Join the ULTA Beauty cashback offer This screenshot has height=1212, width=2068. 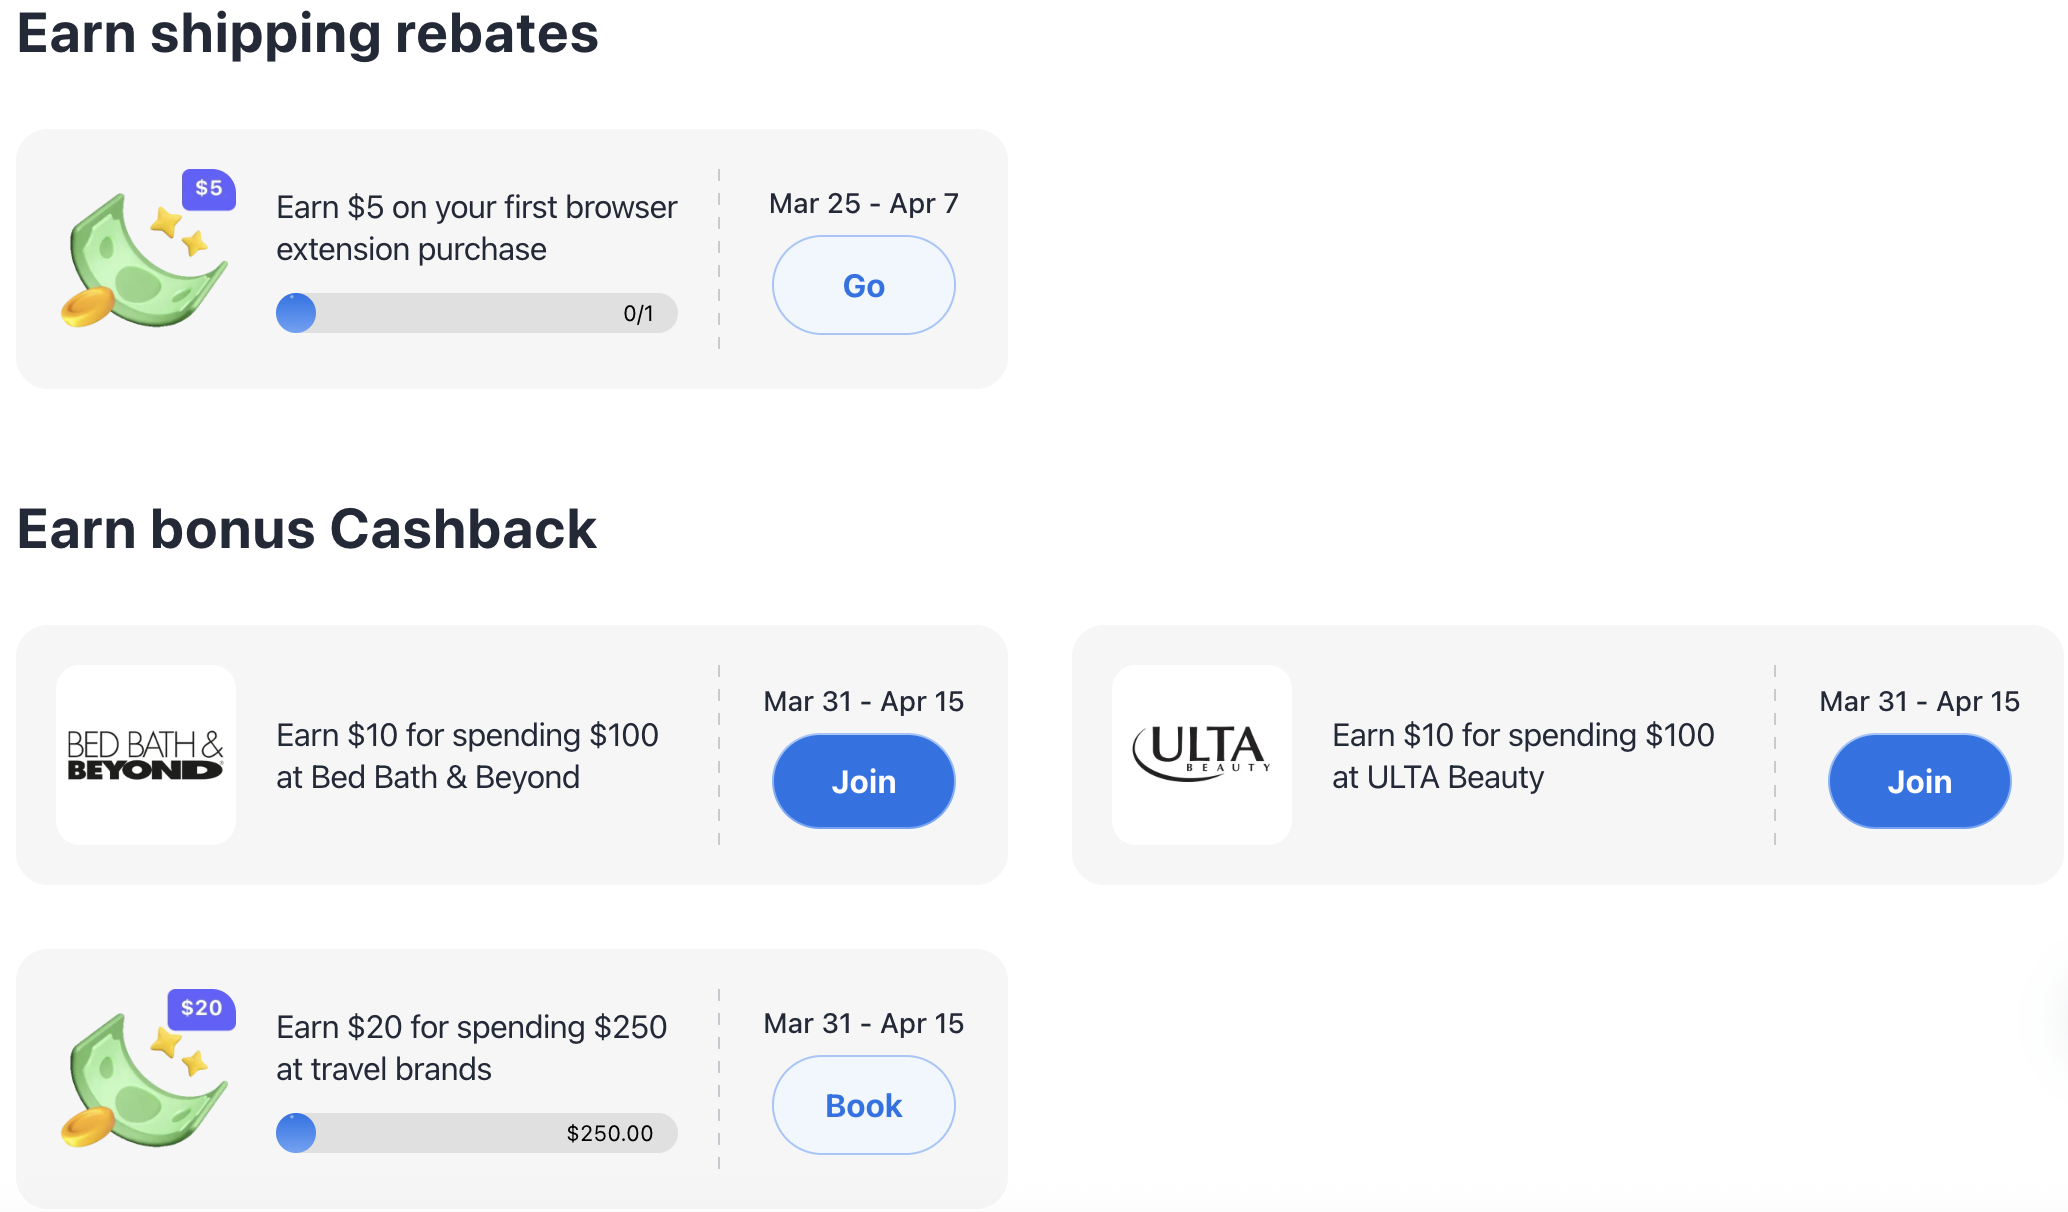(1919, 781)
